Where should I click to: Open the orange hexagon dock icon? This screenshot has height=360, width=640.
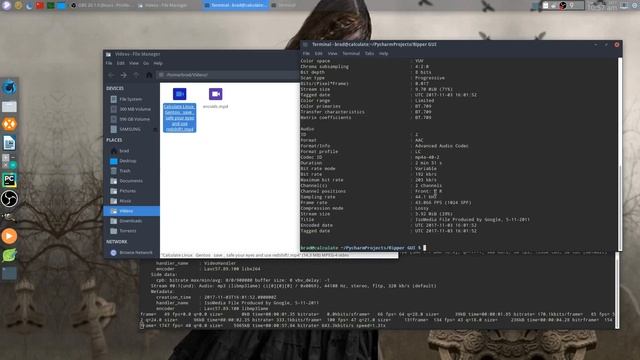(x=9, y=124)
